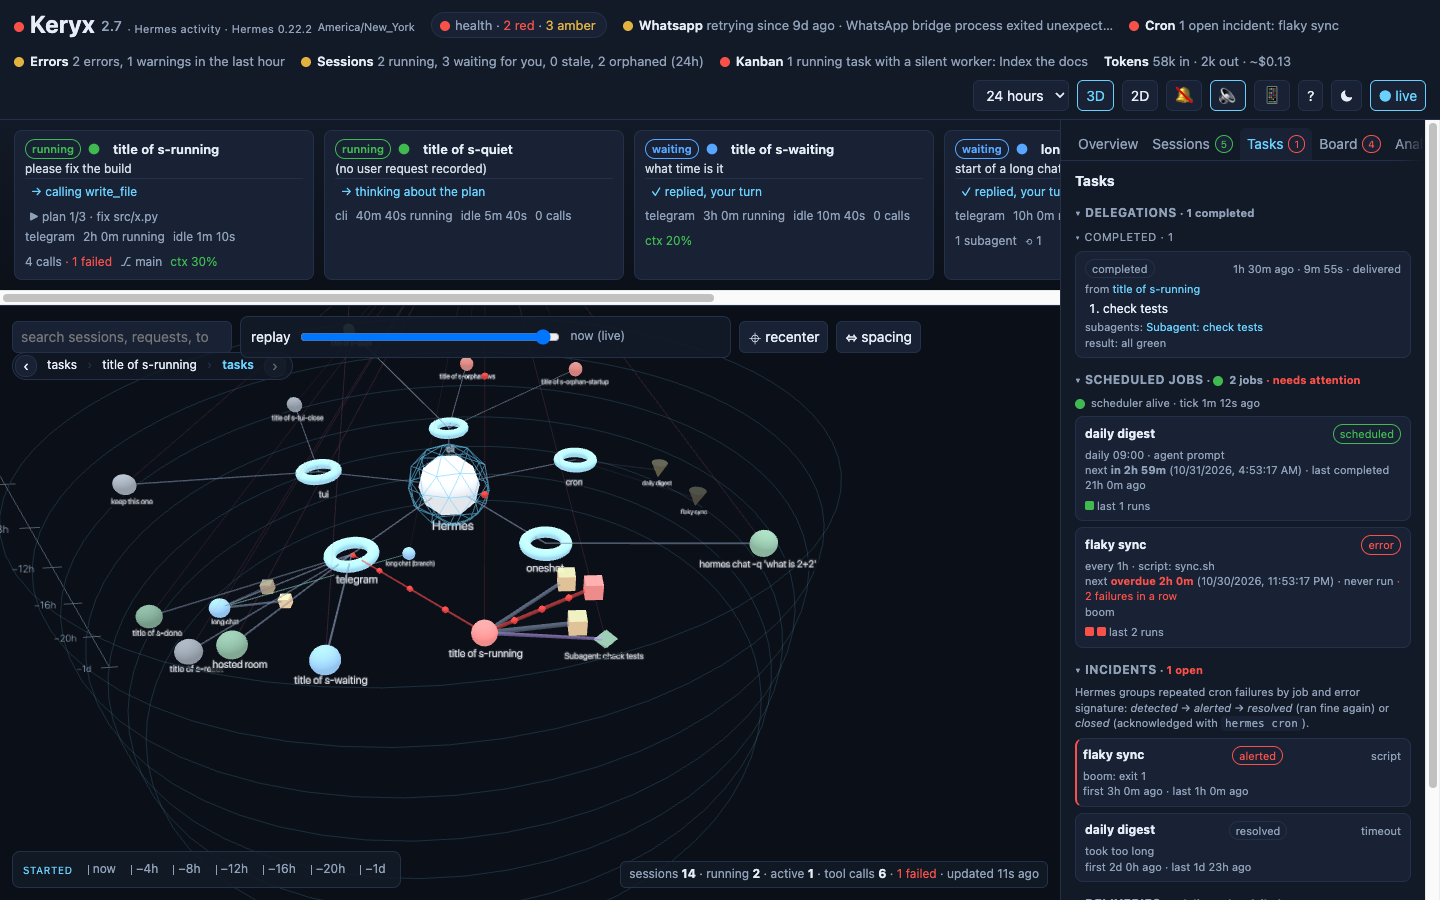The height and width of the screenshot is (900, 1440).
Task: Adjust the replay timeline slider
Action: pos(431,337)
